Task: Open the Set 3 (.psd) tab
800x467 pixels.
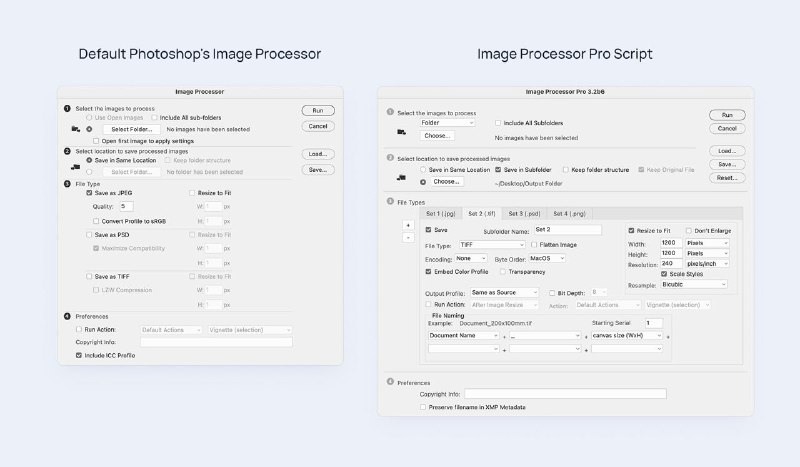Action: click(524, 214)
